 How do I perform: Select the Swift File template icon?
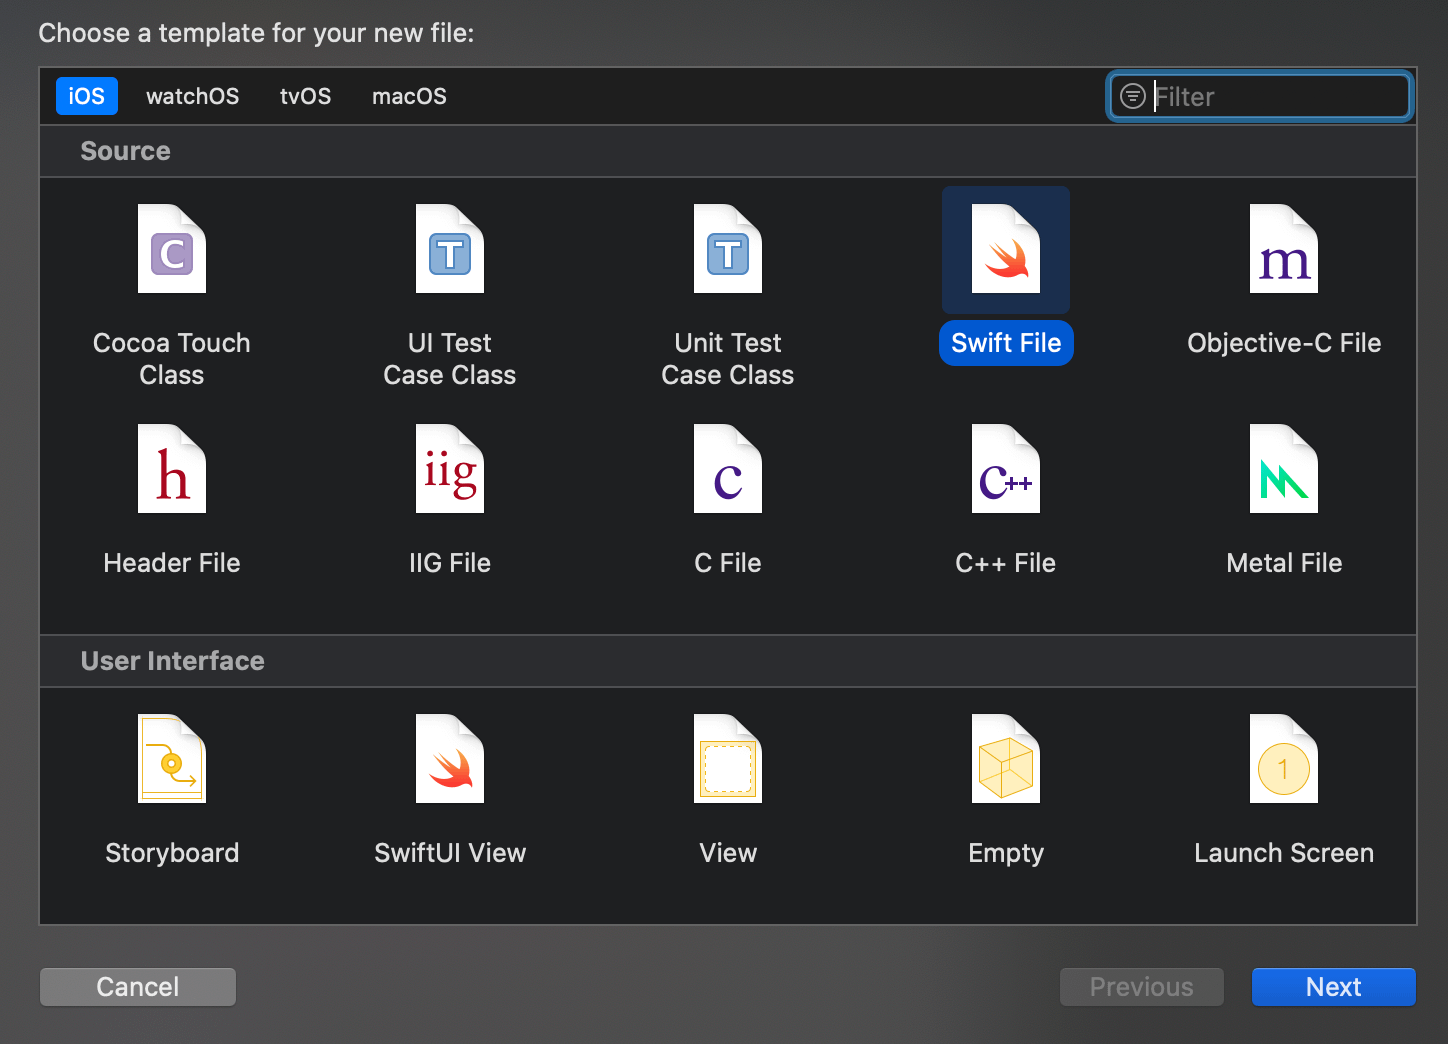pyautogui.click(x=1006, y=249)
